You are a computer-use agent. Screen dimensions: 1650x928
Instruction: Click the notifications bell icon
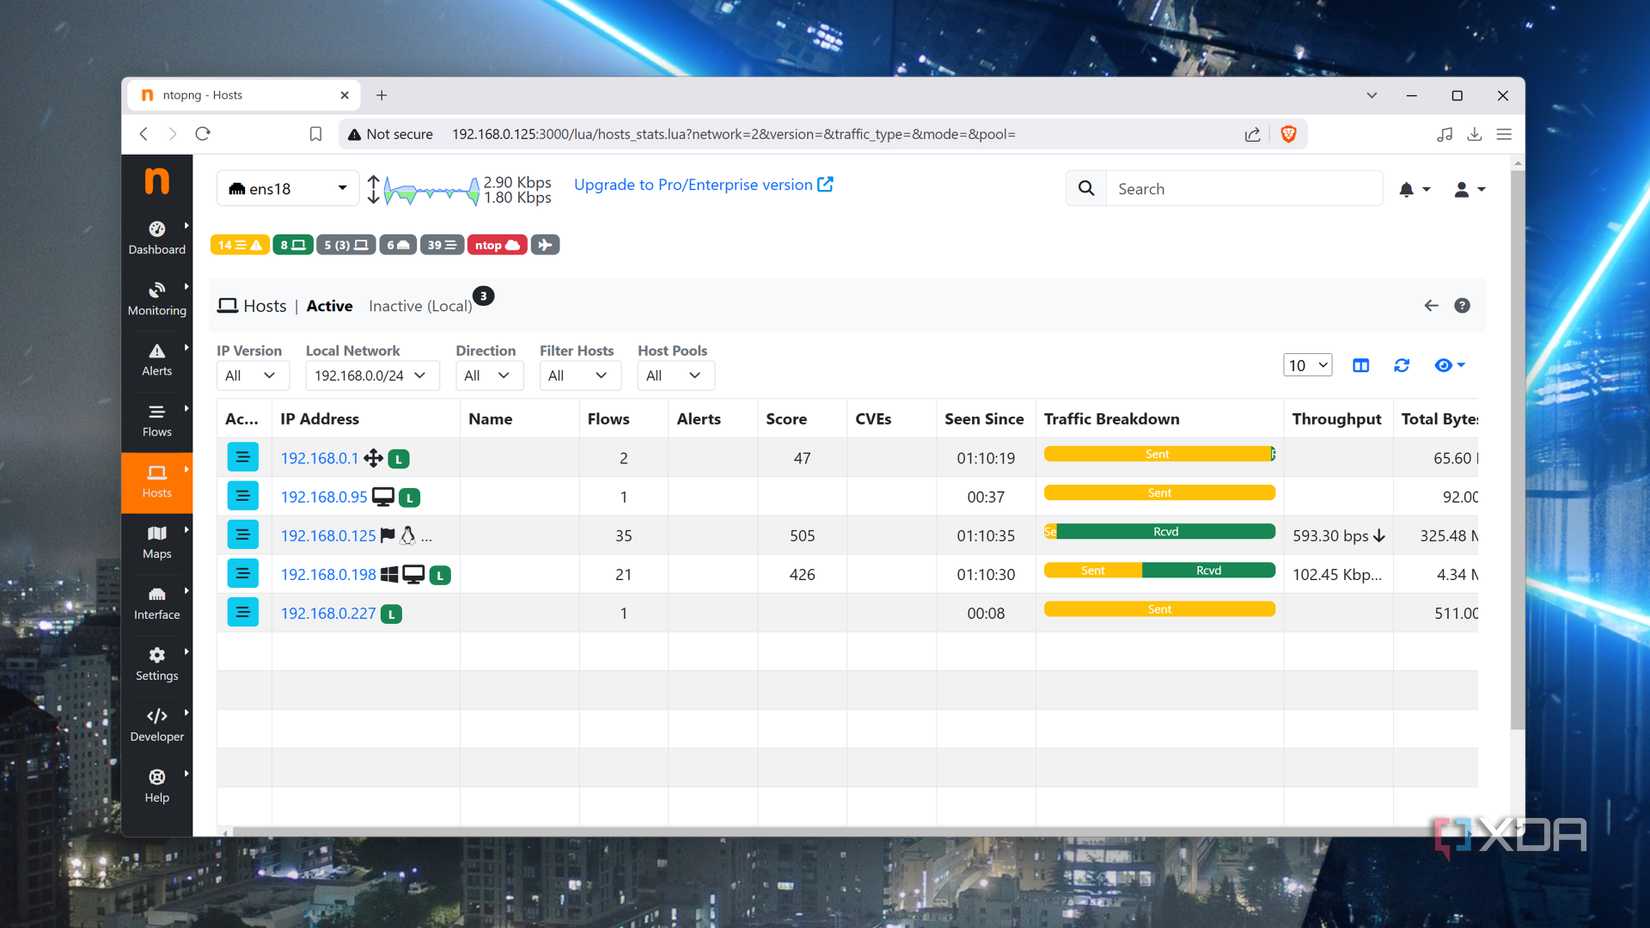1409,188
